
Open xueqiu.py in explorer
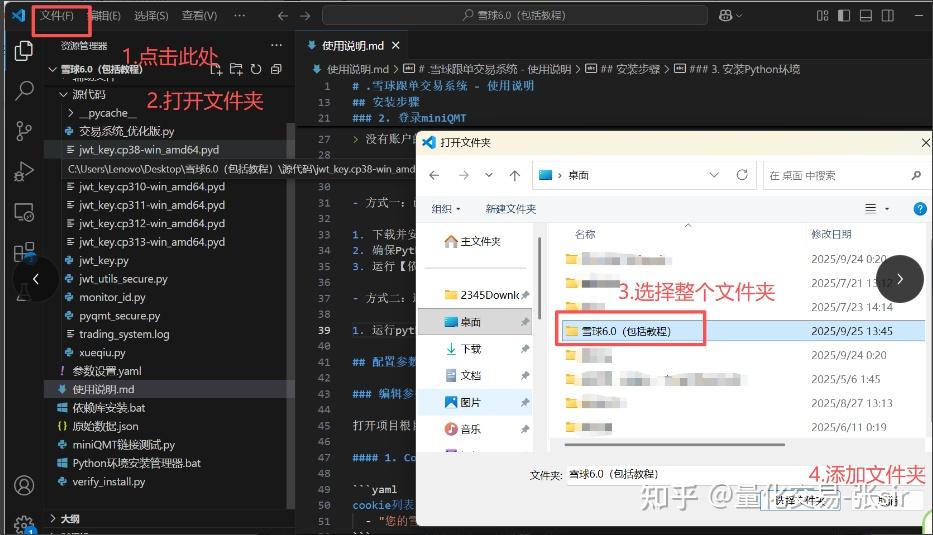pyautogui.click(x=102, y=353)
